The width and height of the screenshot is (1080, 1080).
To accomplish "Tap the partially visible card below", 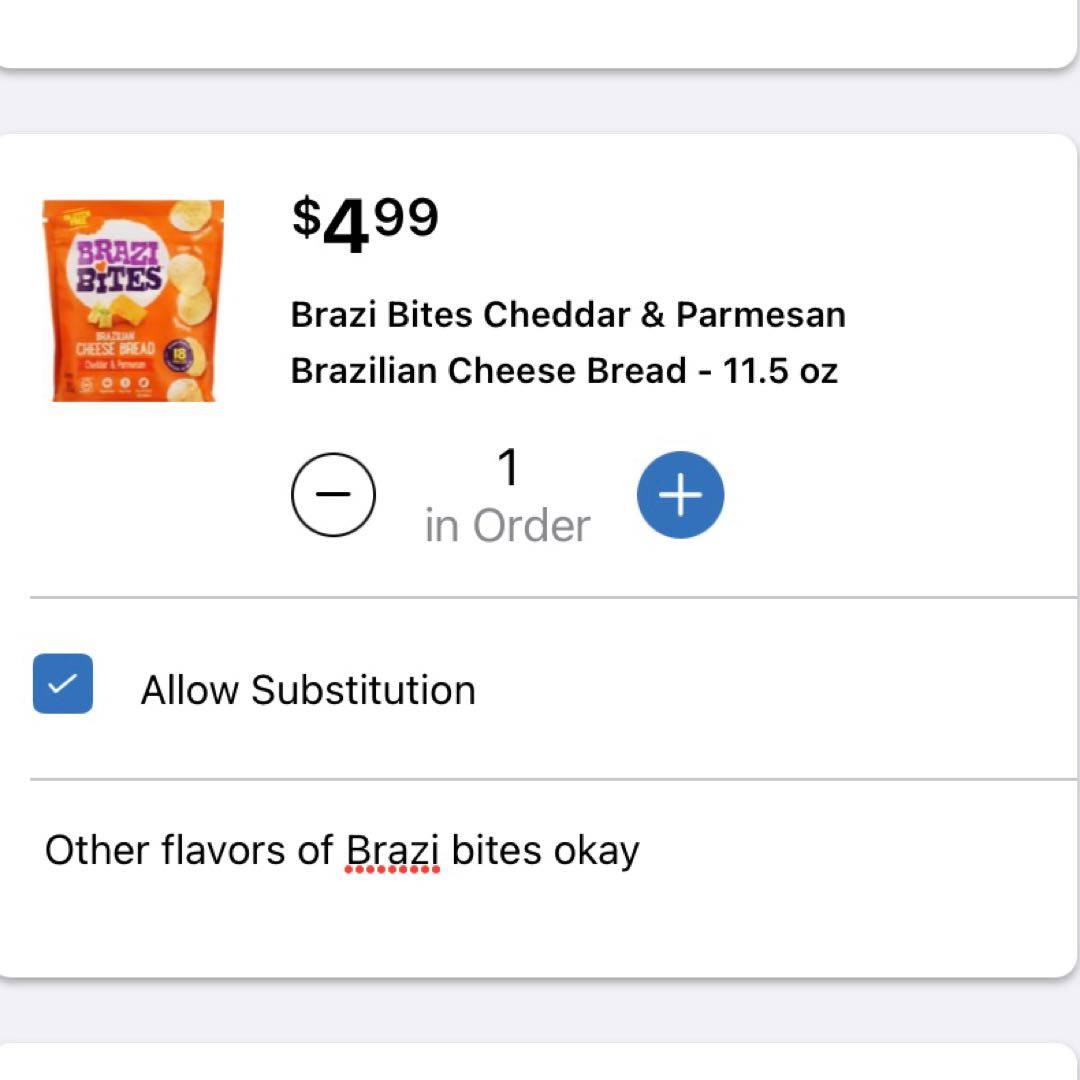I will 540,1062.
